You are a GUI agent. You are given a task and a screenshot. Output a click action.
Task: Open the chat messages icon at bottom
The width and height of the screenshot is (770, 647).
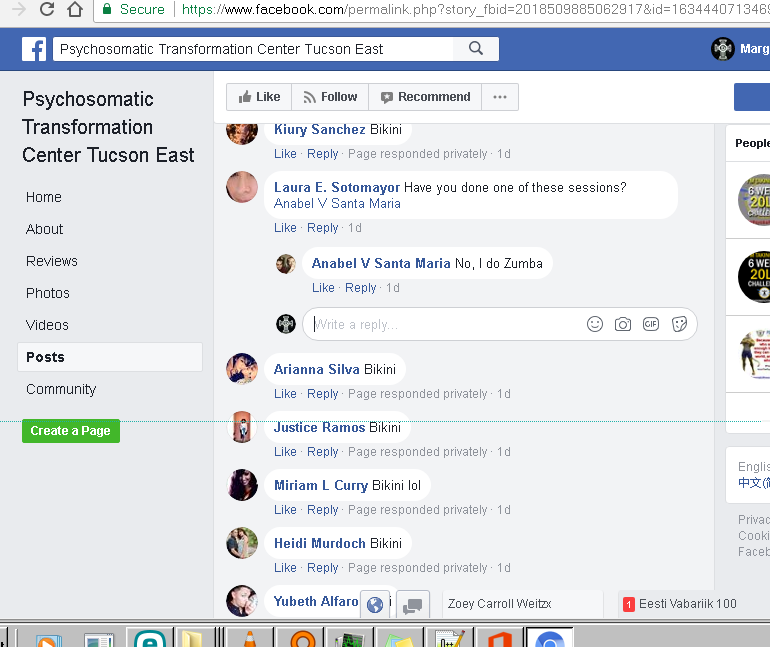coord(412,605)
